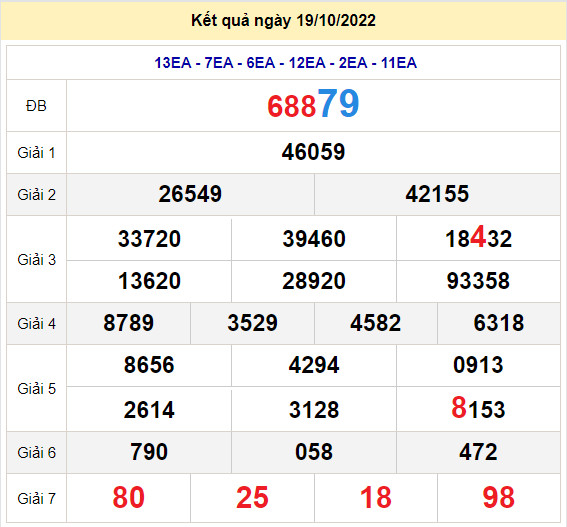This screenshot has width=567, height=527.
Task: Click fourth prize number 8789
Action: (128, 323)
